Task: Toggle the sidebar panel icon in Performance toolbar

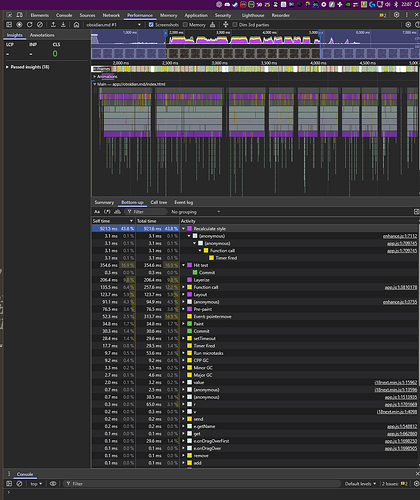Action: (9, 25)
